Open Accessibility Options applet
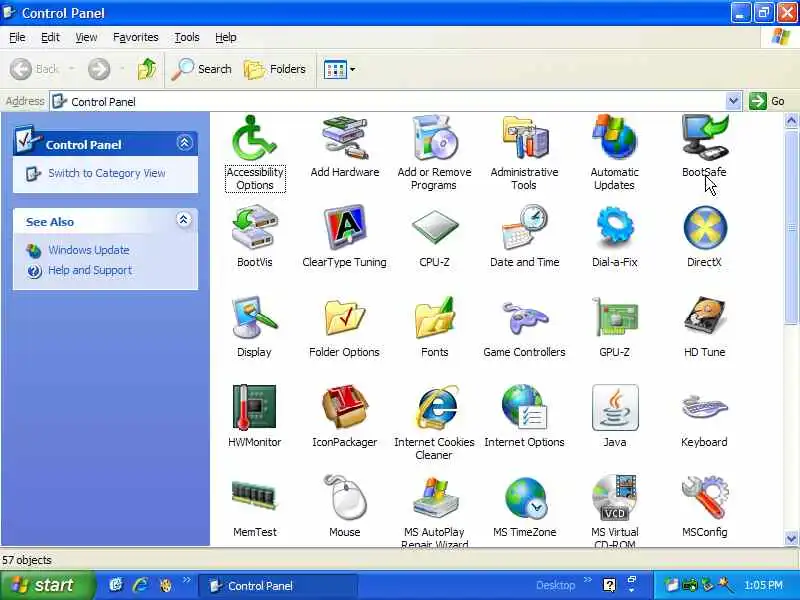Viewport: 800px width, 600px height. (x=254, y=138)
